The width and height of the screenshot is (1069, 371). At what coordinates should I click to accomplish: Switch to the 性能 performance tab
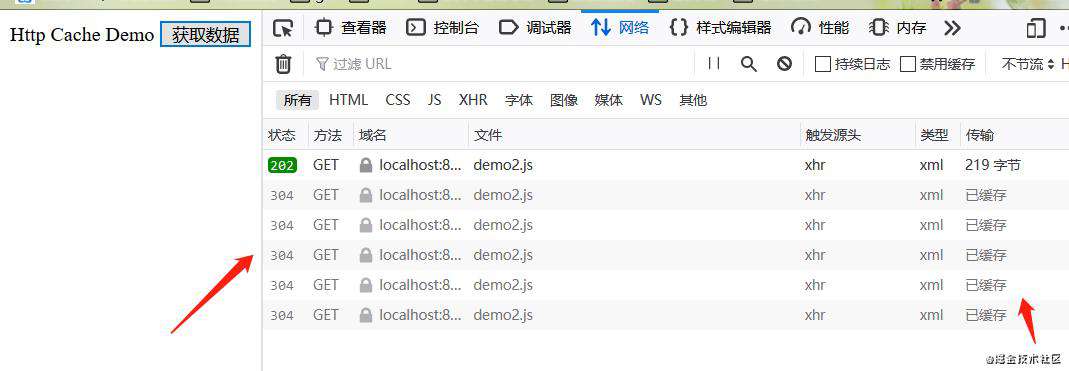click(x=819, y=28)
